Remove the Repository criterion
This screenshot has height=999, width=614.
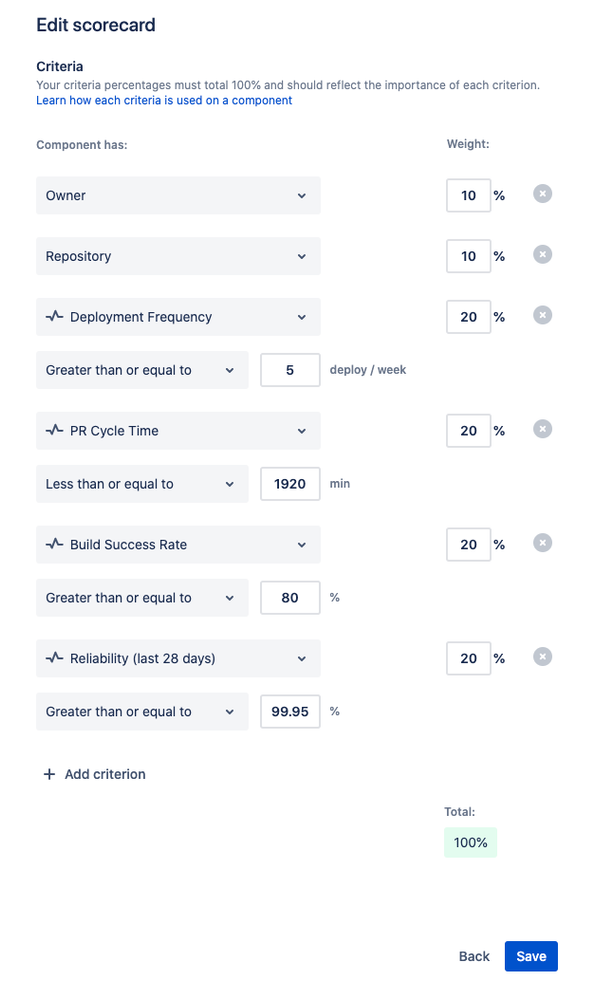coord(542,255)
